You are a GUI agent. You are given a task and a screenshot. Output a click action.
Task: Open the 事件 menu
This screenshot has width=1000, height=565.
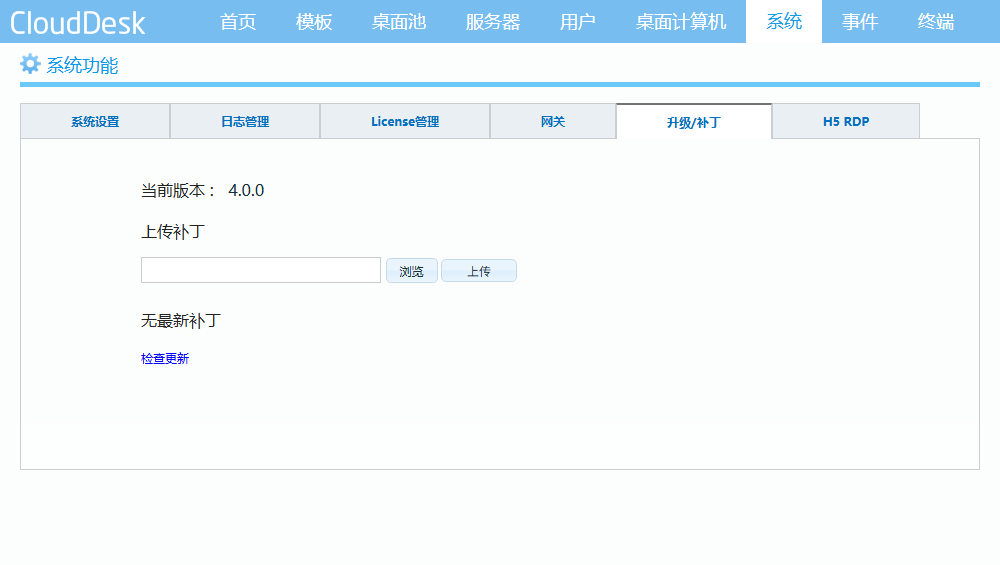[x=860, y=22]
